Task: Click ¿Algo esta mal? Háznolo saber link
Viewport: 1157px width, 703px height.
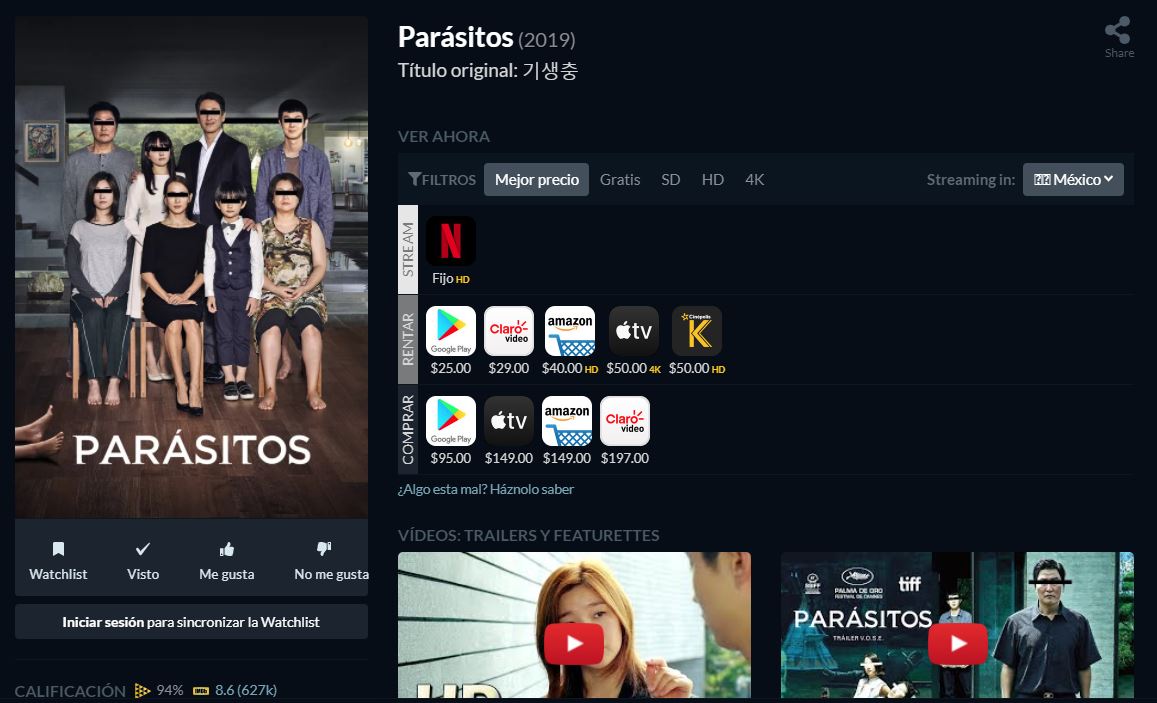Action: [x=486, y=489]
